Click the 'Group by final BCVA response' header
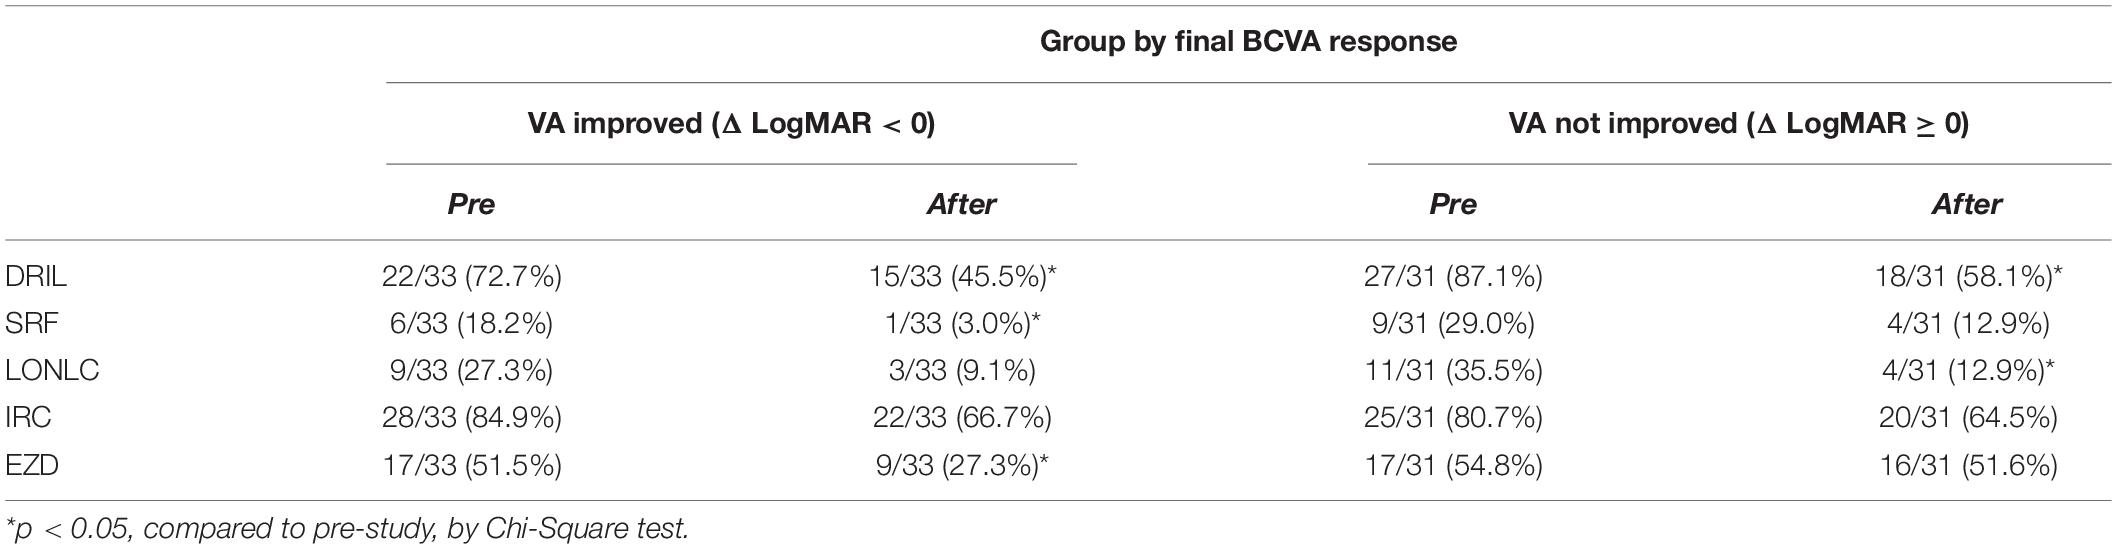This screenshot has height=549, width=2117. (1247, 42)
